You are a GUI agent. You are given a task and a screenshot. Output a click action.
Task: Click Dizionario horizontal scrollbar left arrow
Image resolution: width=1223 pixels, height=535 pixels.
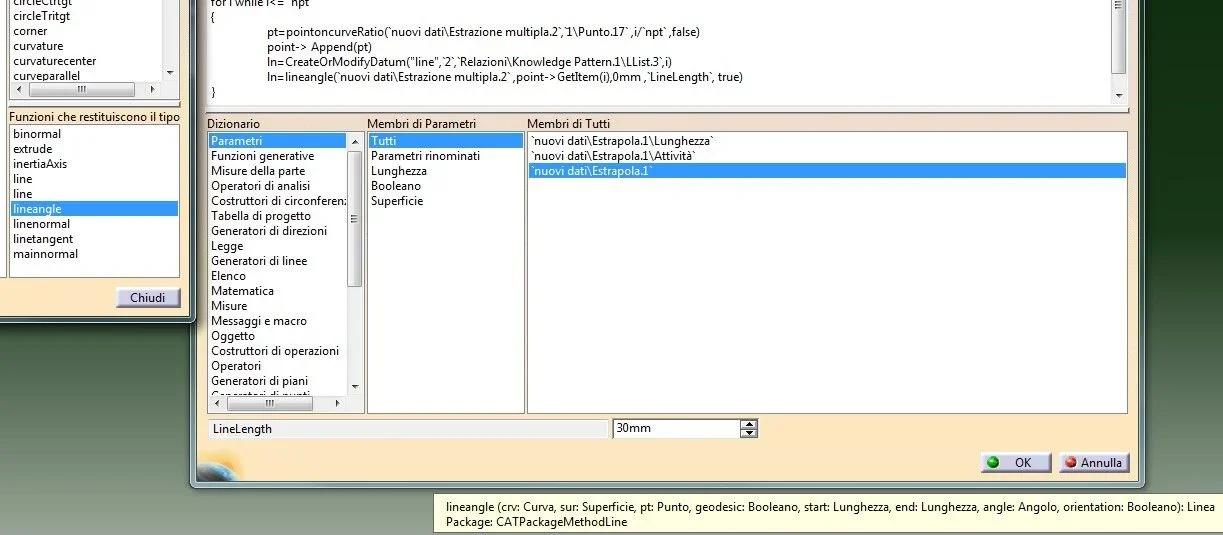coord(216,404)
